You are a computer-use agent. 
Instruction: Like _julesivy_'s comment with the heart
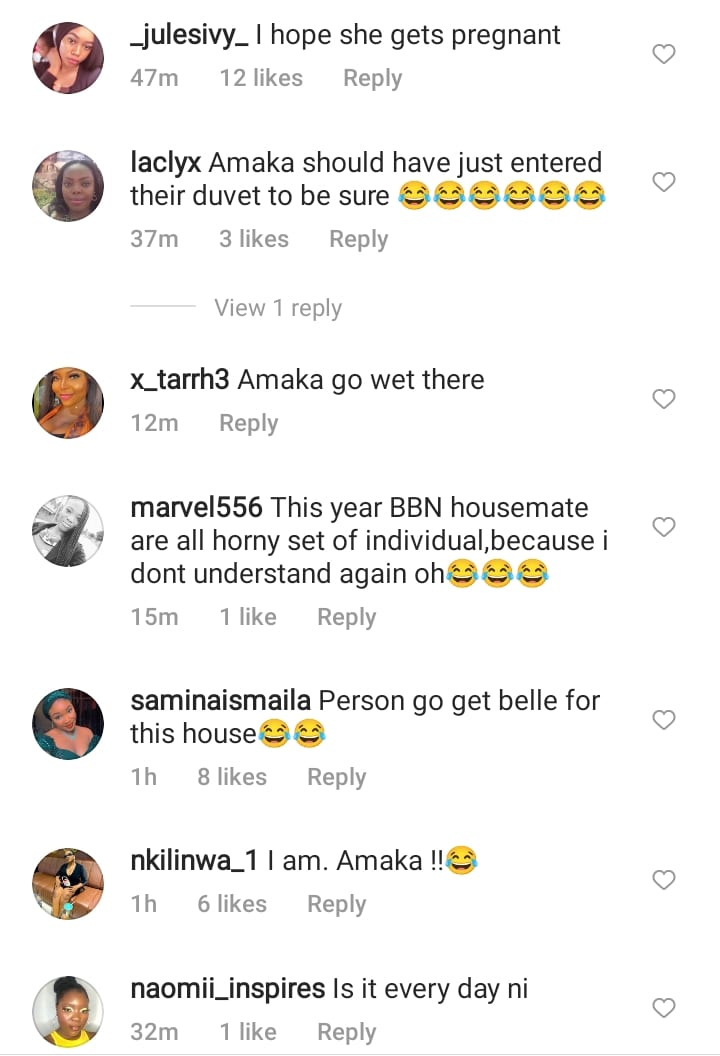[x=663, y=54]
